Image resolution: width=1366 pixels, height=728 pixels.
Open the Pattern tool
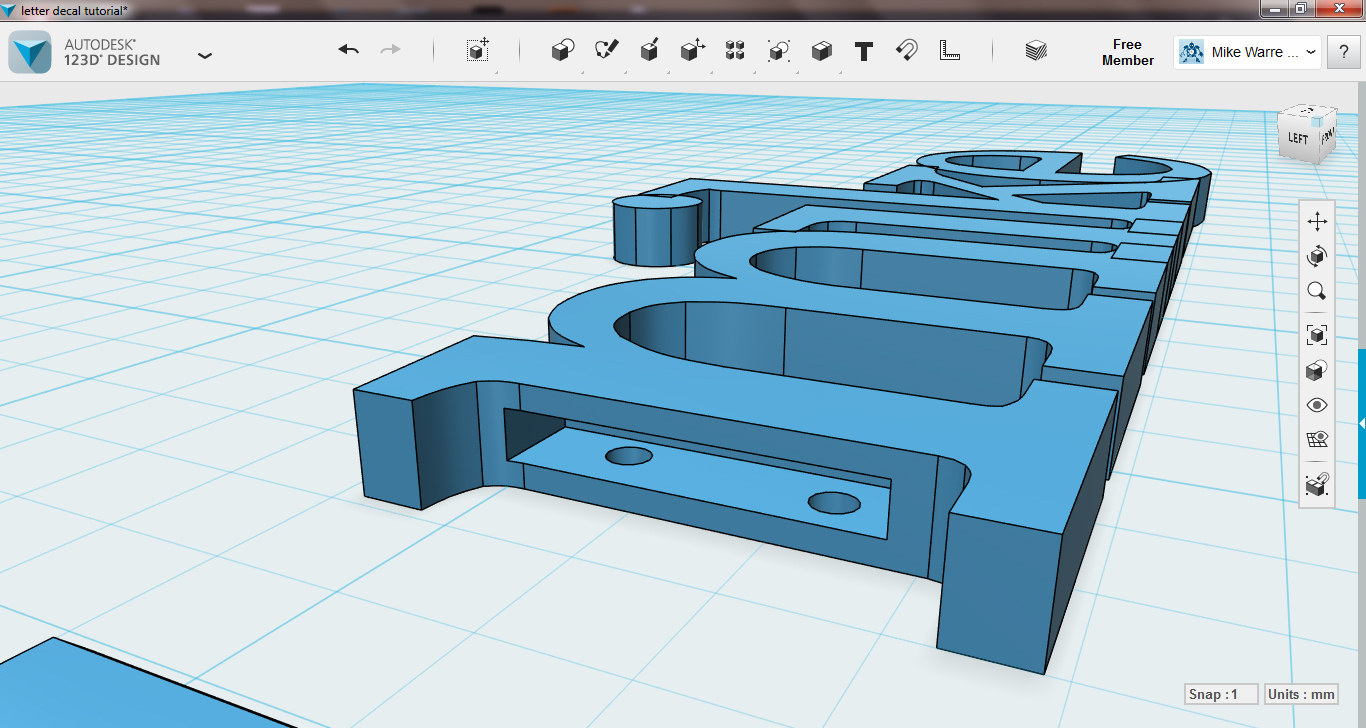pyautogui.click(x=735, y=51)
